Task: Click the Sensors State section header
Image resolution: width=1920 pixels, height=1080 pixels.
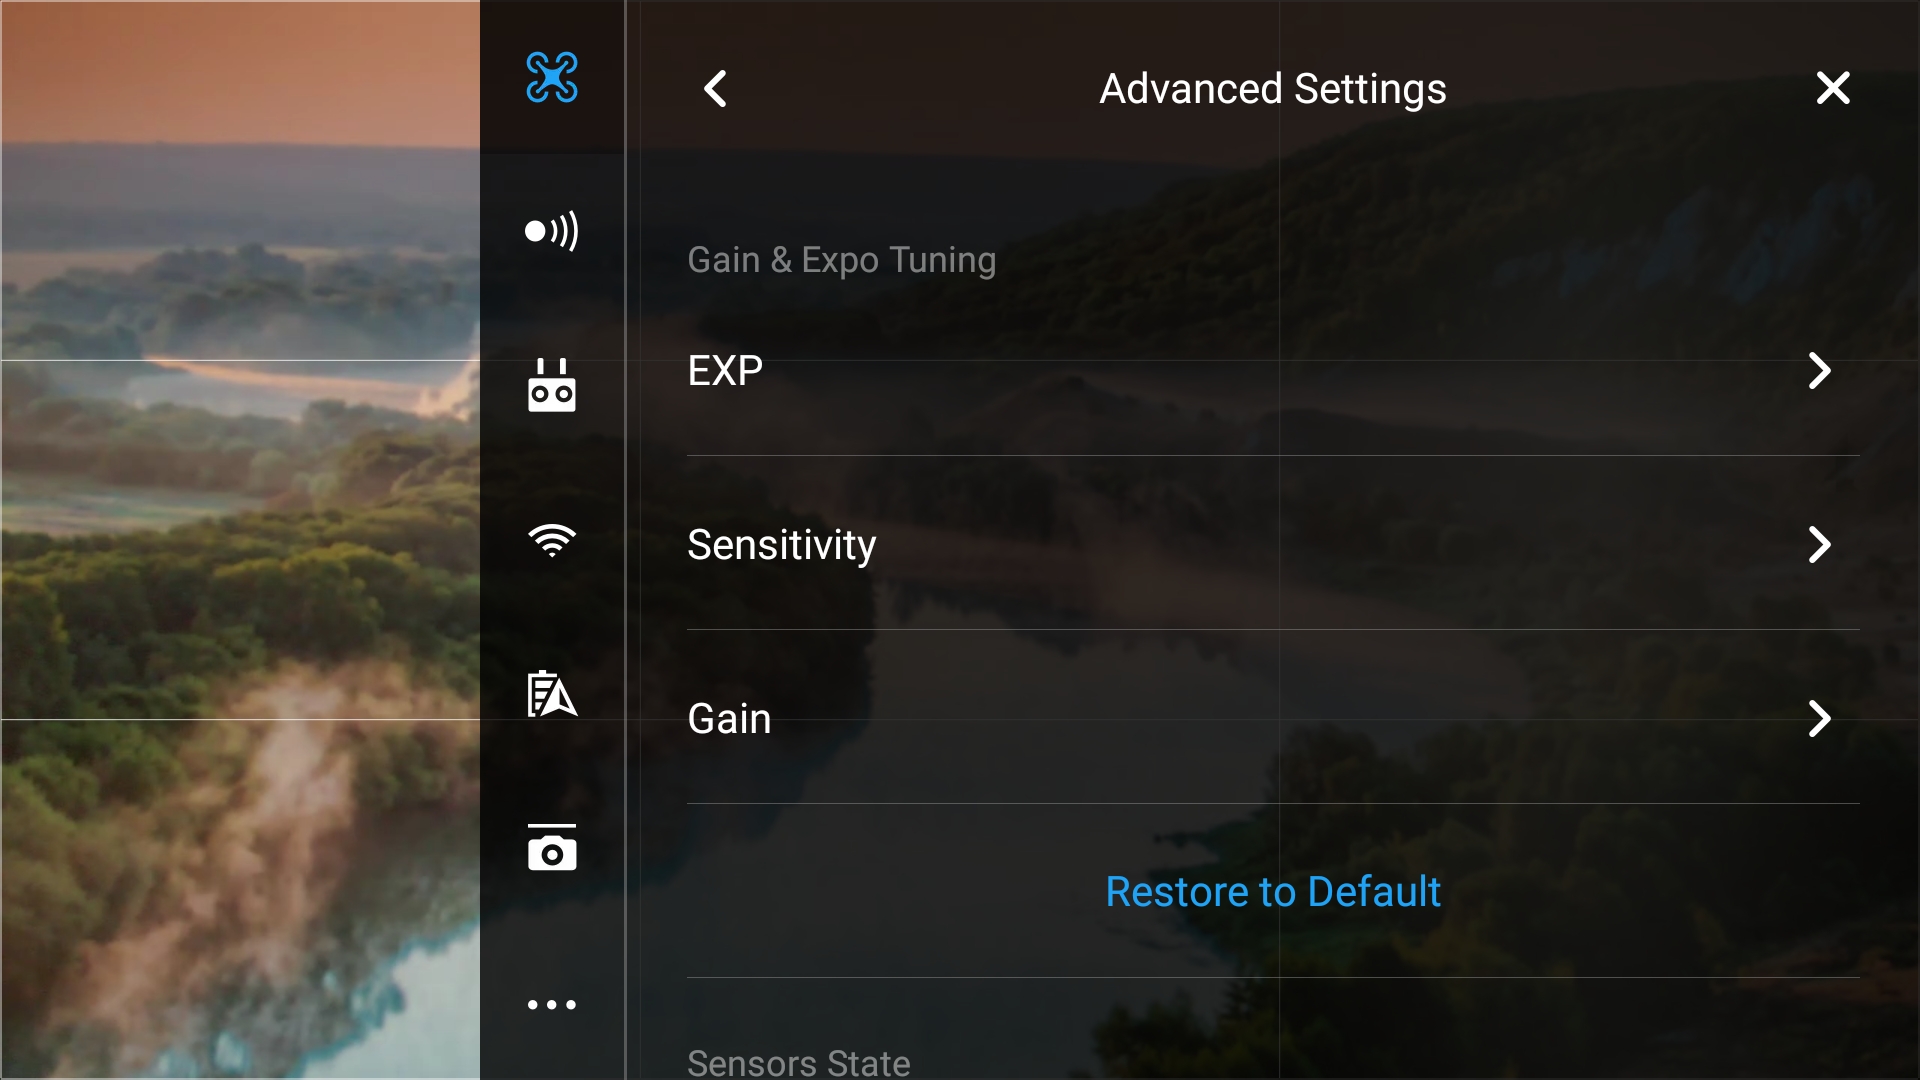Action: [798, 1062]
